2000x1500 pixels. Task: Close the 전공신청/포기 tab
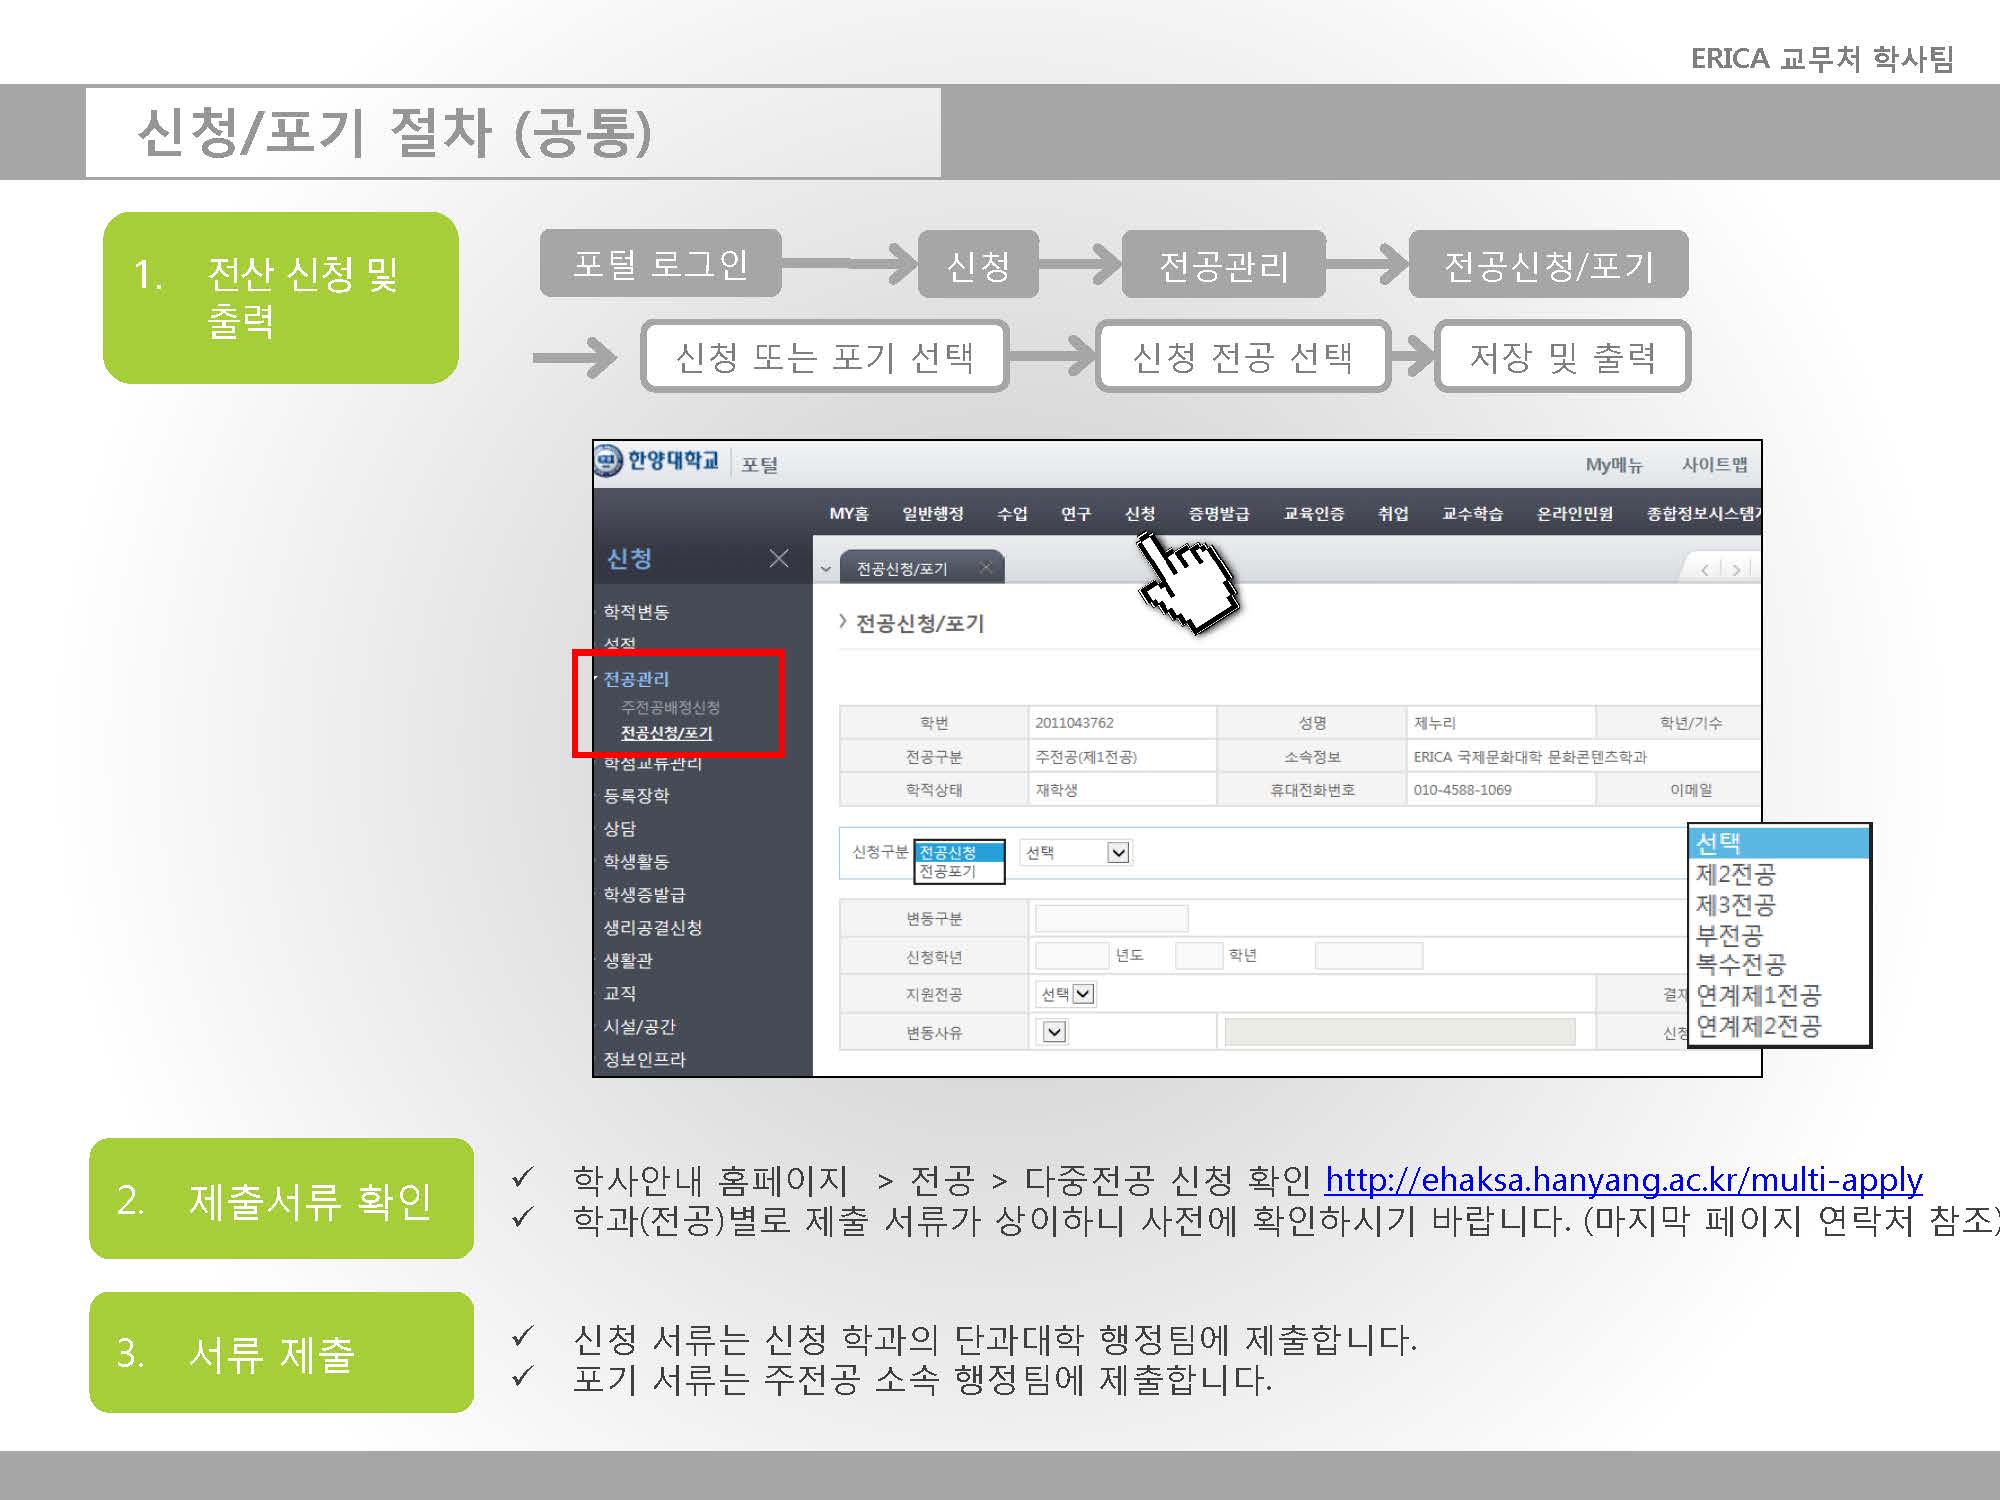tap(986, 568)
